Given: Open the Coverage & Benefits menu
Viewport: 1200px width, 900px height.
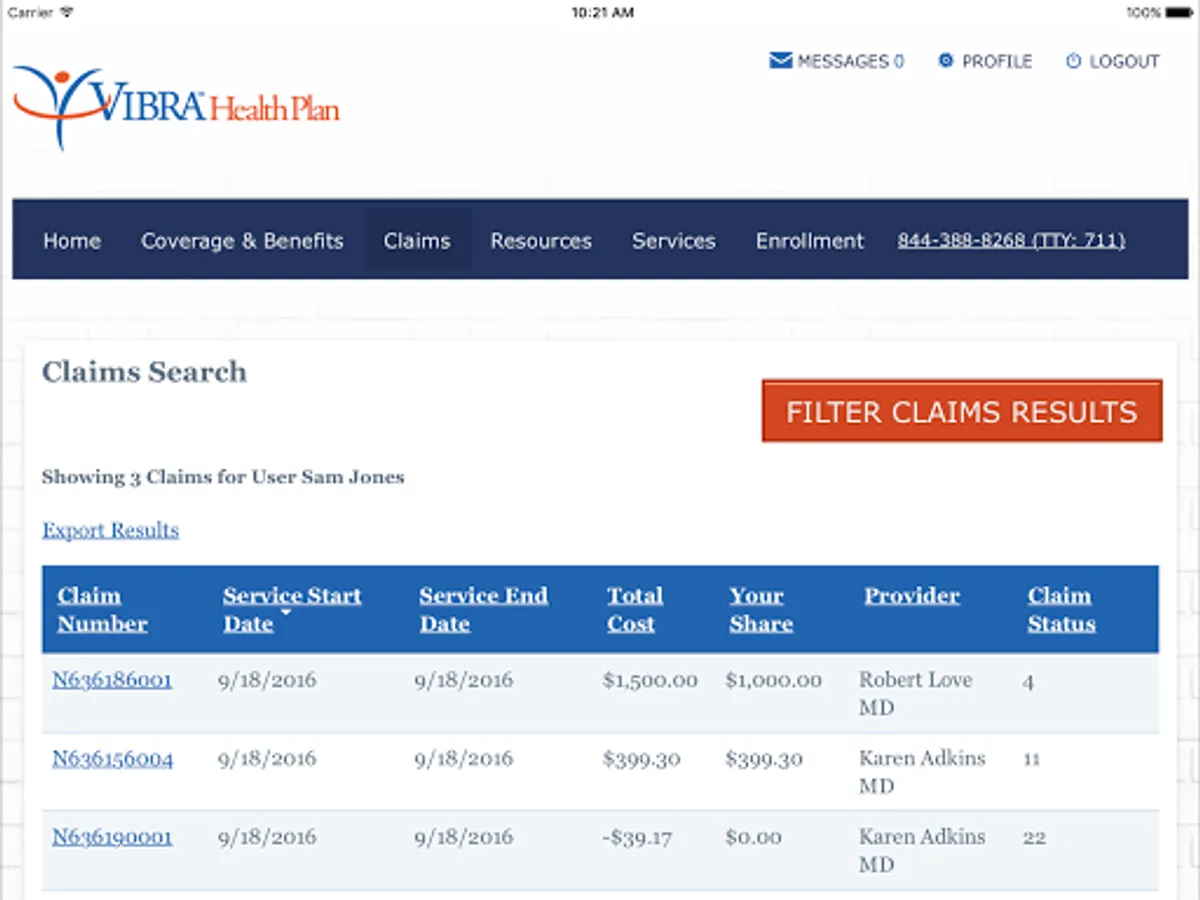Looking at the screenshot, I should coord(242,240).
